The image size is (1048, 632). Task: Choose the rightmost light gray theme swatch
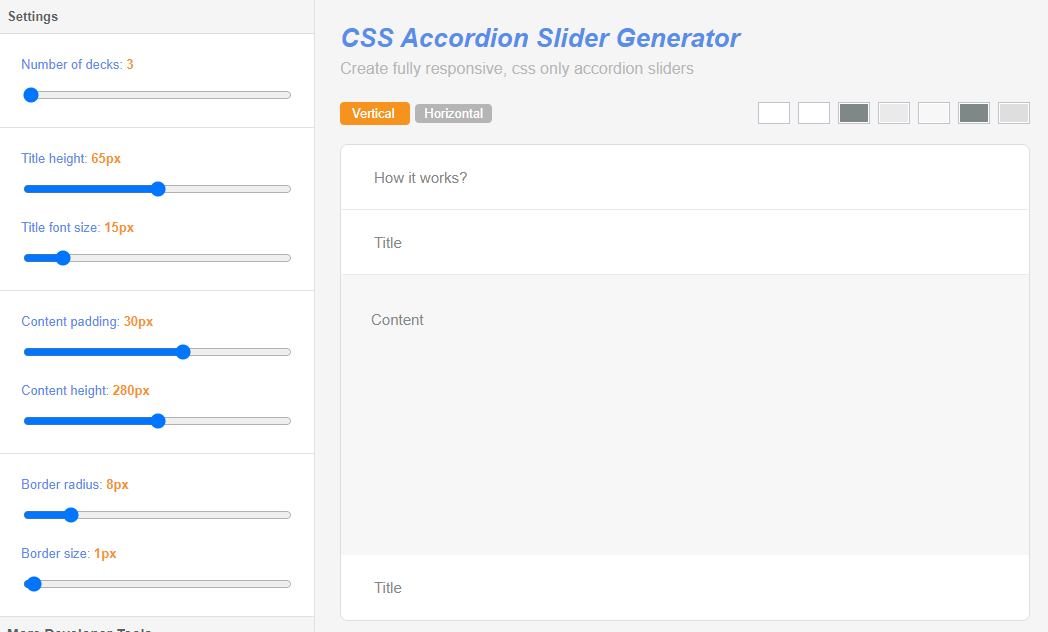coord(1013,112)
